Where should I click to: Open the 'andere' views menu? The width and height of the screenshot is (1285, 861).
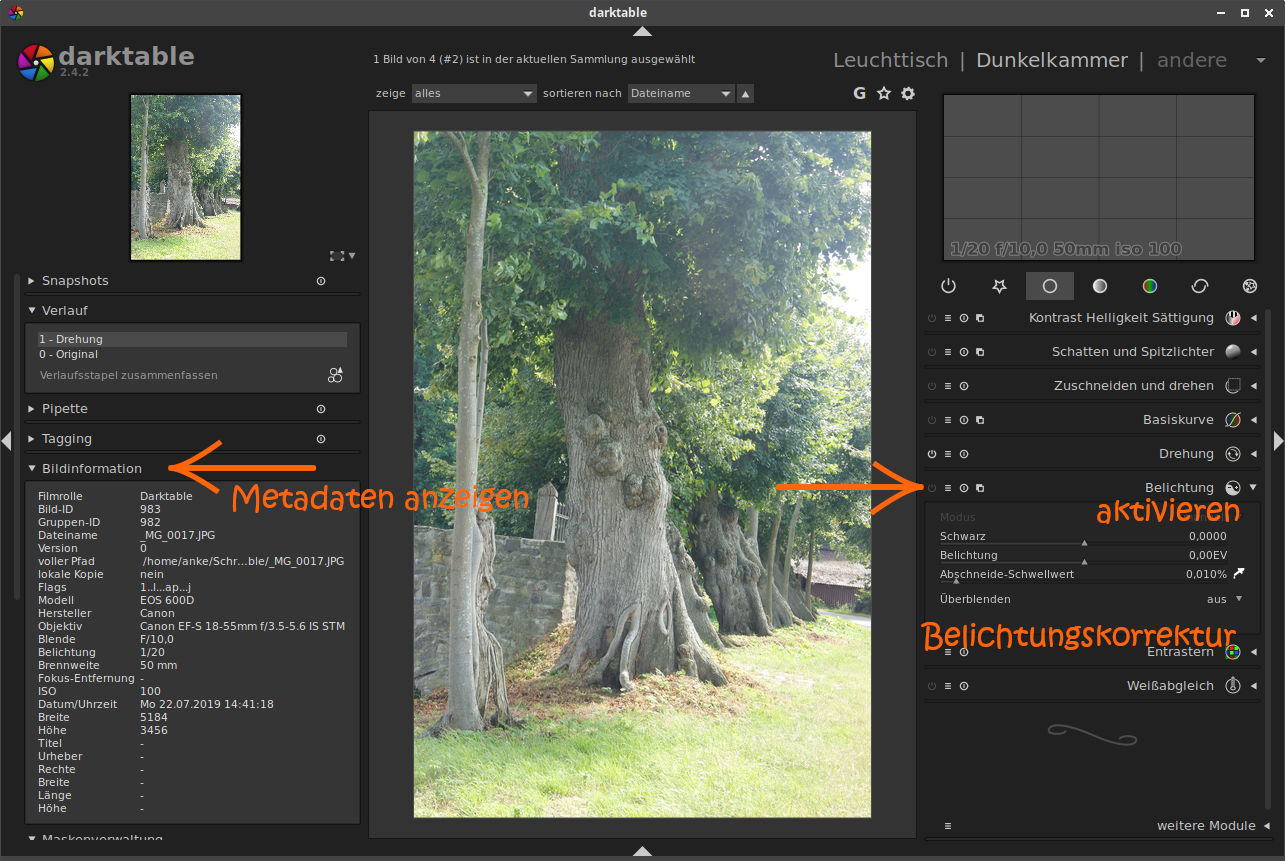point(1192,60)
